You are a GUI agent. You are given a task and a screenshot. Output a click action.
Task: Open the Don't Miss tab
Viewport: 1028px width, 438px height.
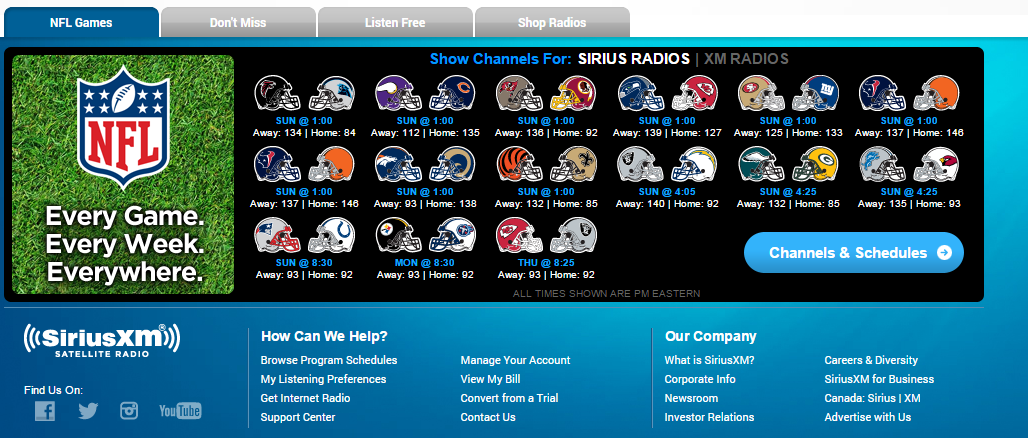(x=238, y=22)
